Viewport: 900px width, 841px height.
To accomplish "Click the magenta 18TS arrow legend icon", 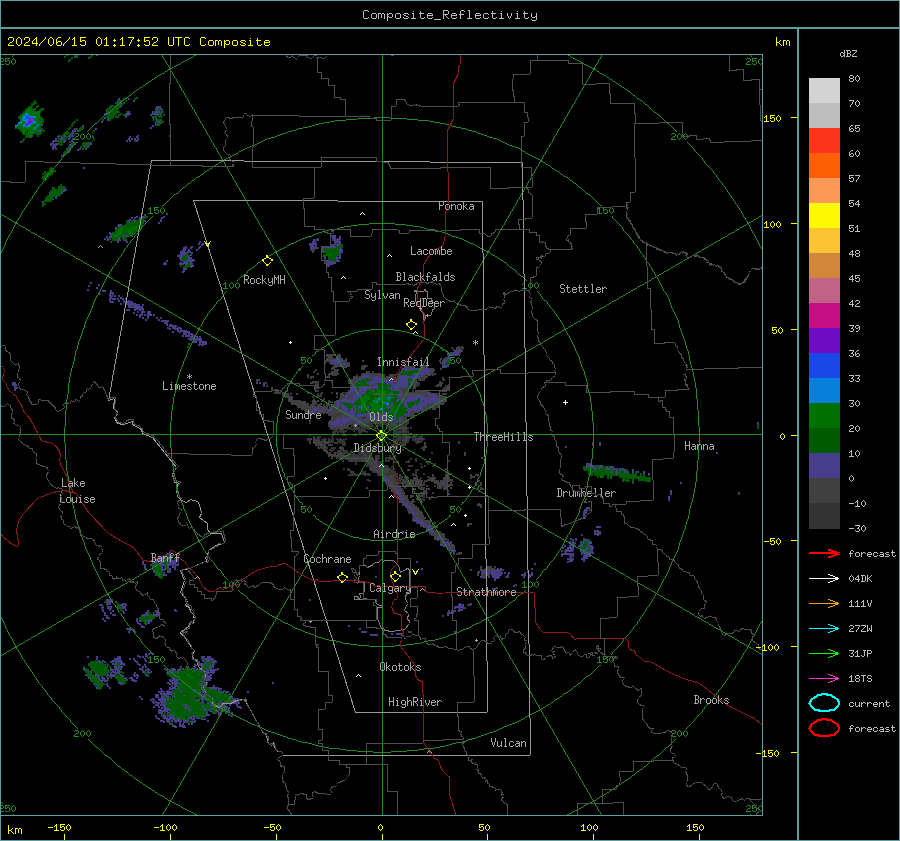I will click(x=824, y=679).
